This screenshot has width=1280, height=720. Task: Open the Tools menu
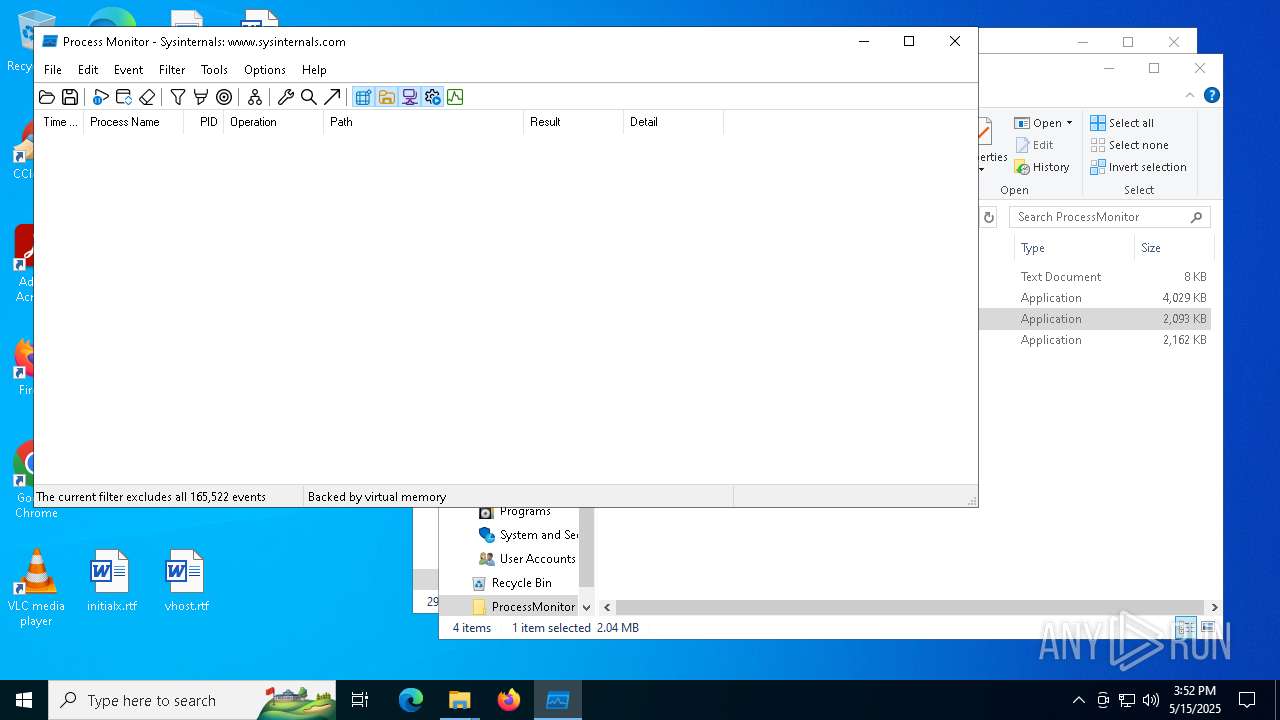(214, 70)
